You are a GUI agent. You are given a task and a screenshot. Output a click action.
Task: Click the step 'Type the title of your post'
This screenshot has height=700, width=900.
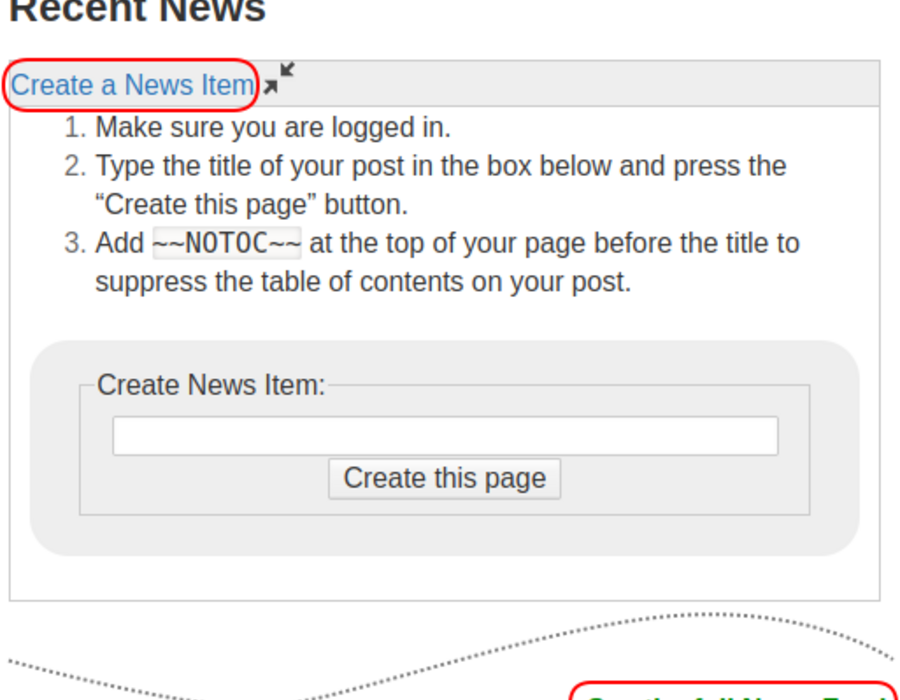click(441, 185)
